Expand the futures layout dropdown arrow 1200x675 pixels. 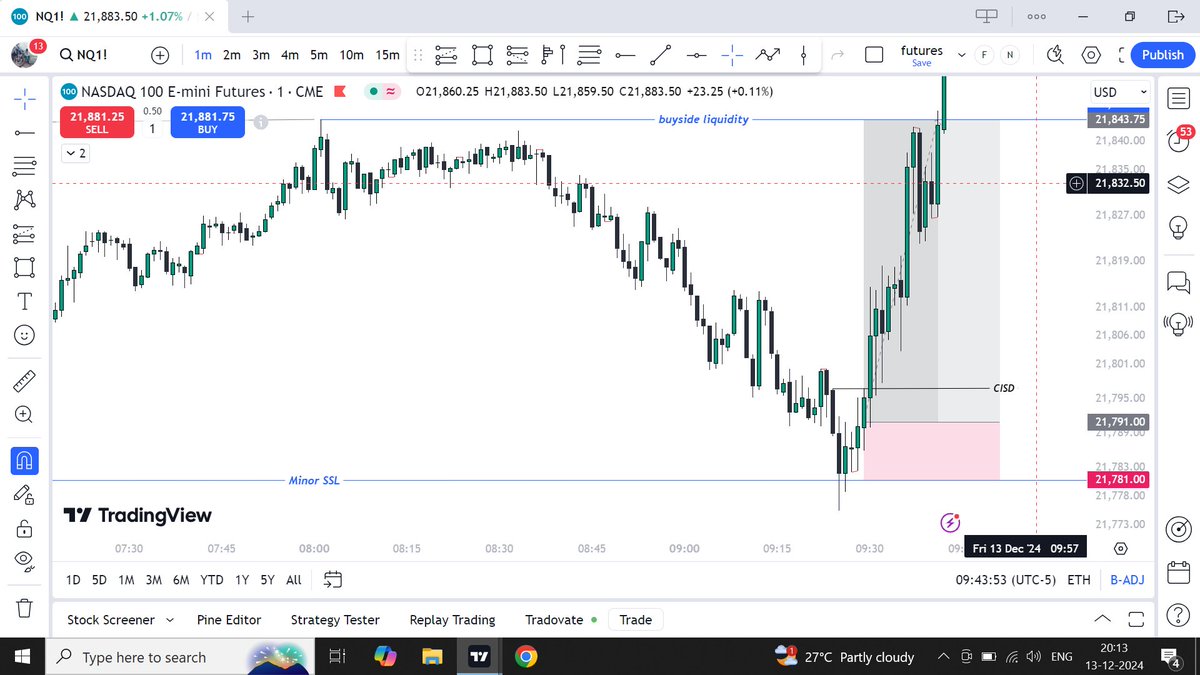pyautogui.click(x=962, y=55)
